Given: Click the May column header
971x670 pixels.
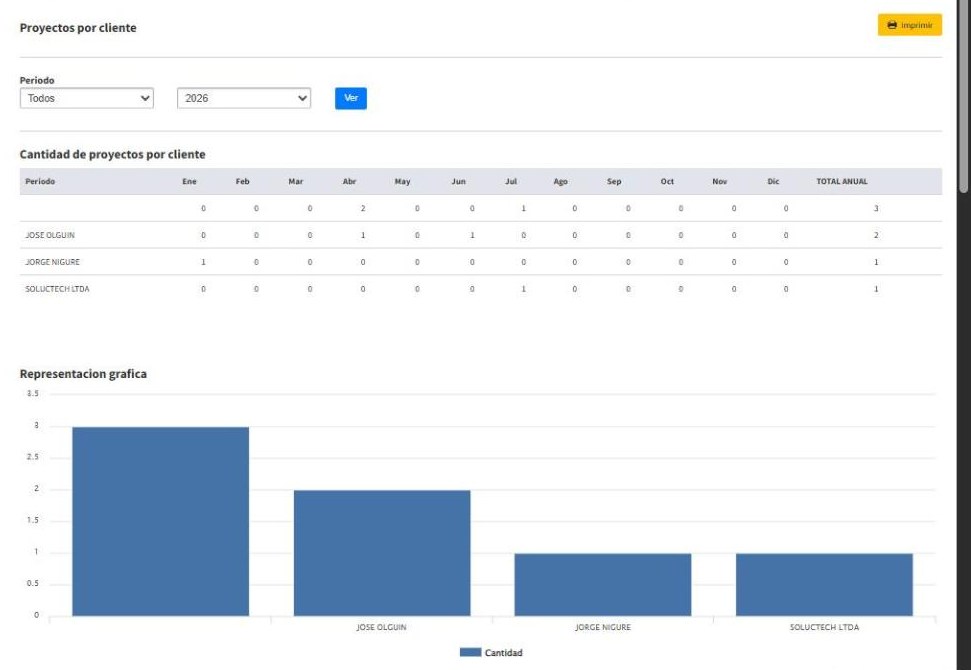Looking at the screenshot, I should click(403, 181).
